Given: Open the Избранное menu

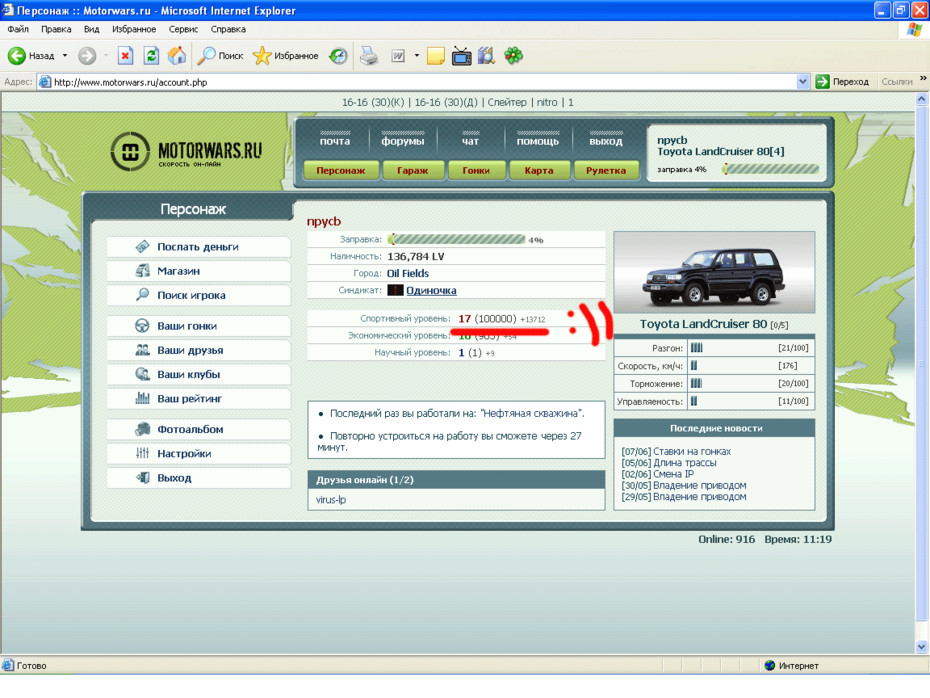Looking at the screenshot, I should pyautogui.click(x=134, y=29).
